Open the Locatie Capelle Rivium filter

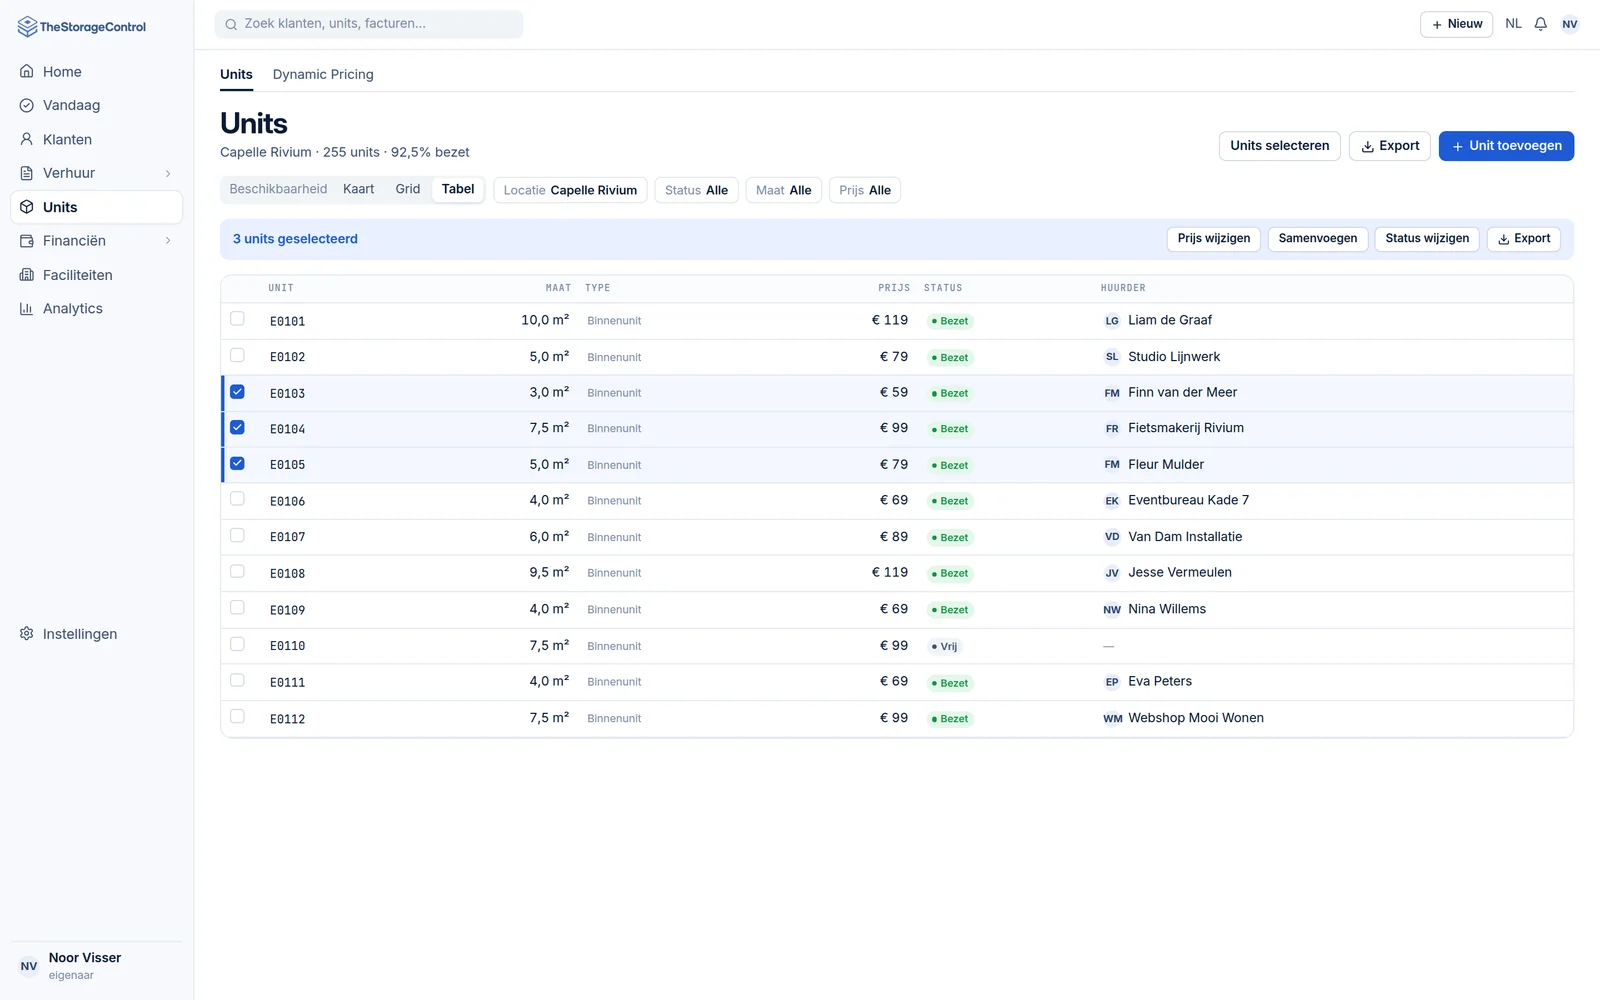(x=570, y=190)
